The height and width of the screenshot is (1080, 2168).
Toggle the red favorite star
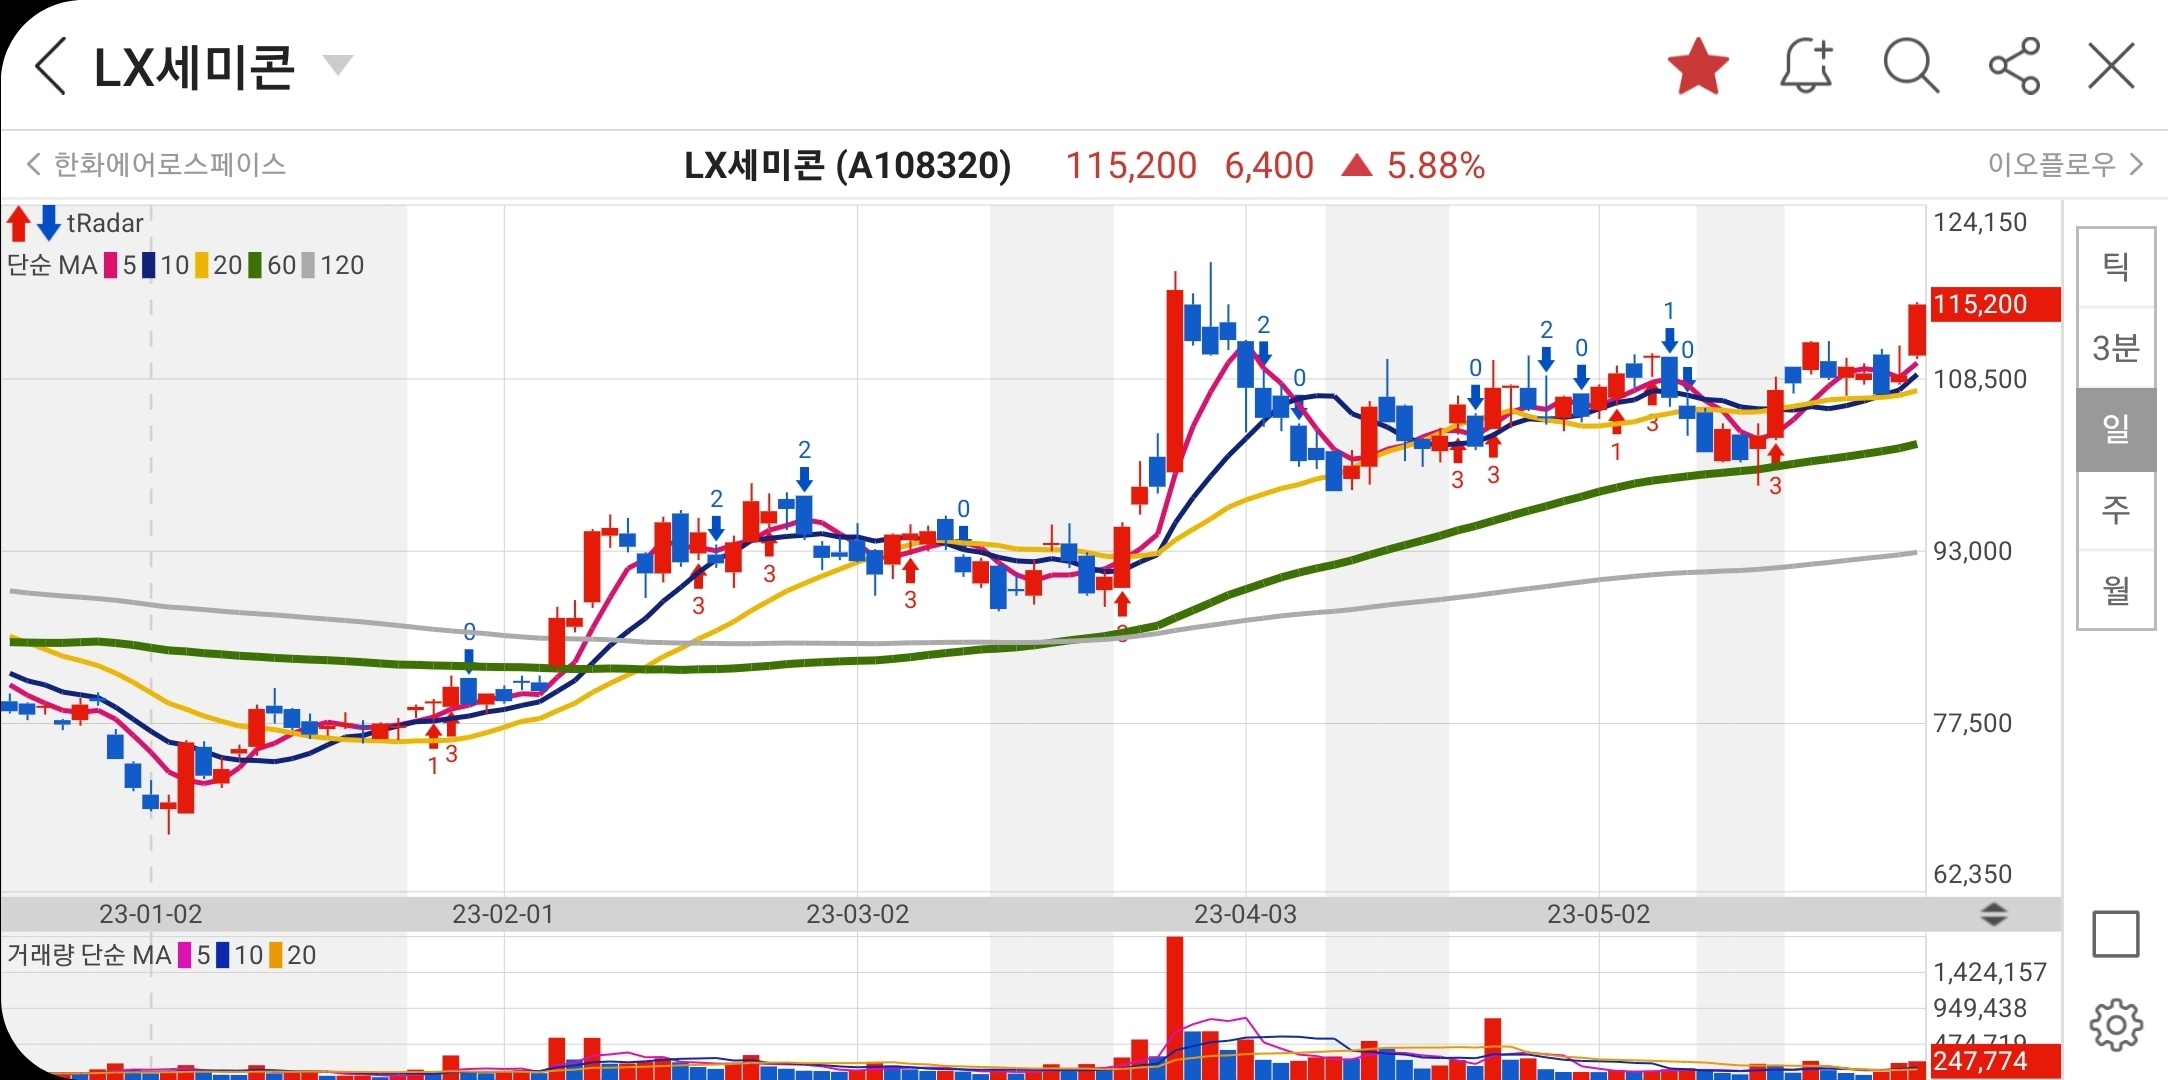coord(1698,67)
